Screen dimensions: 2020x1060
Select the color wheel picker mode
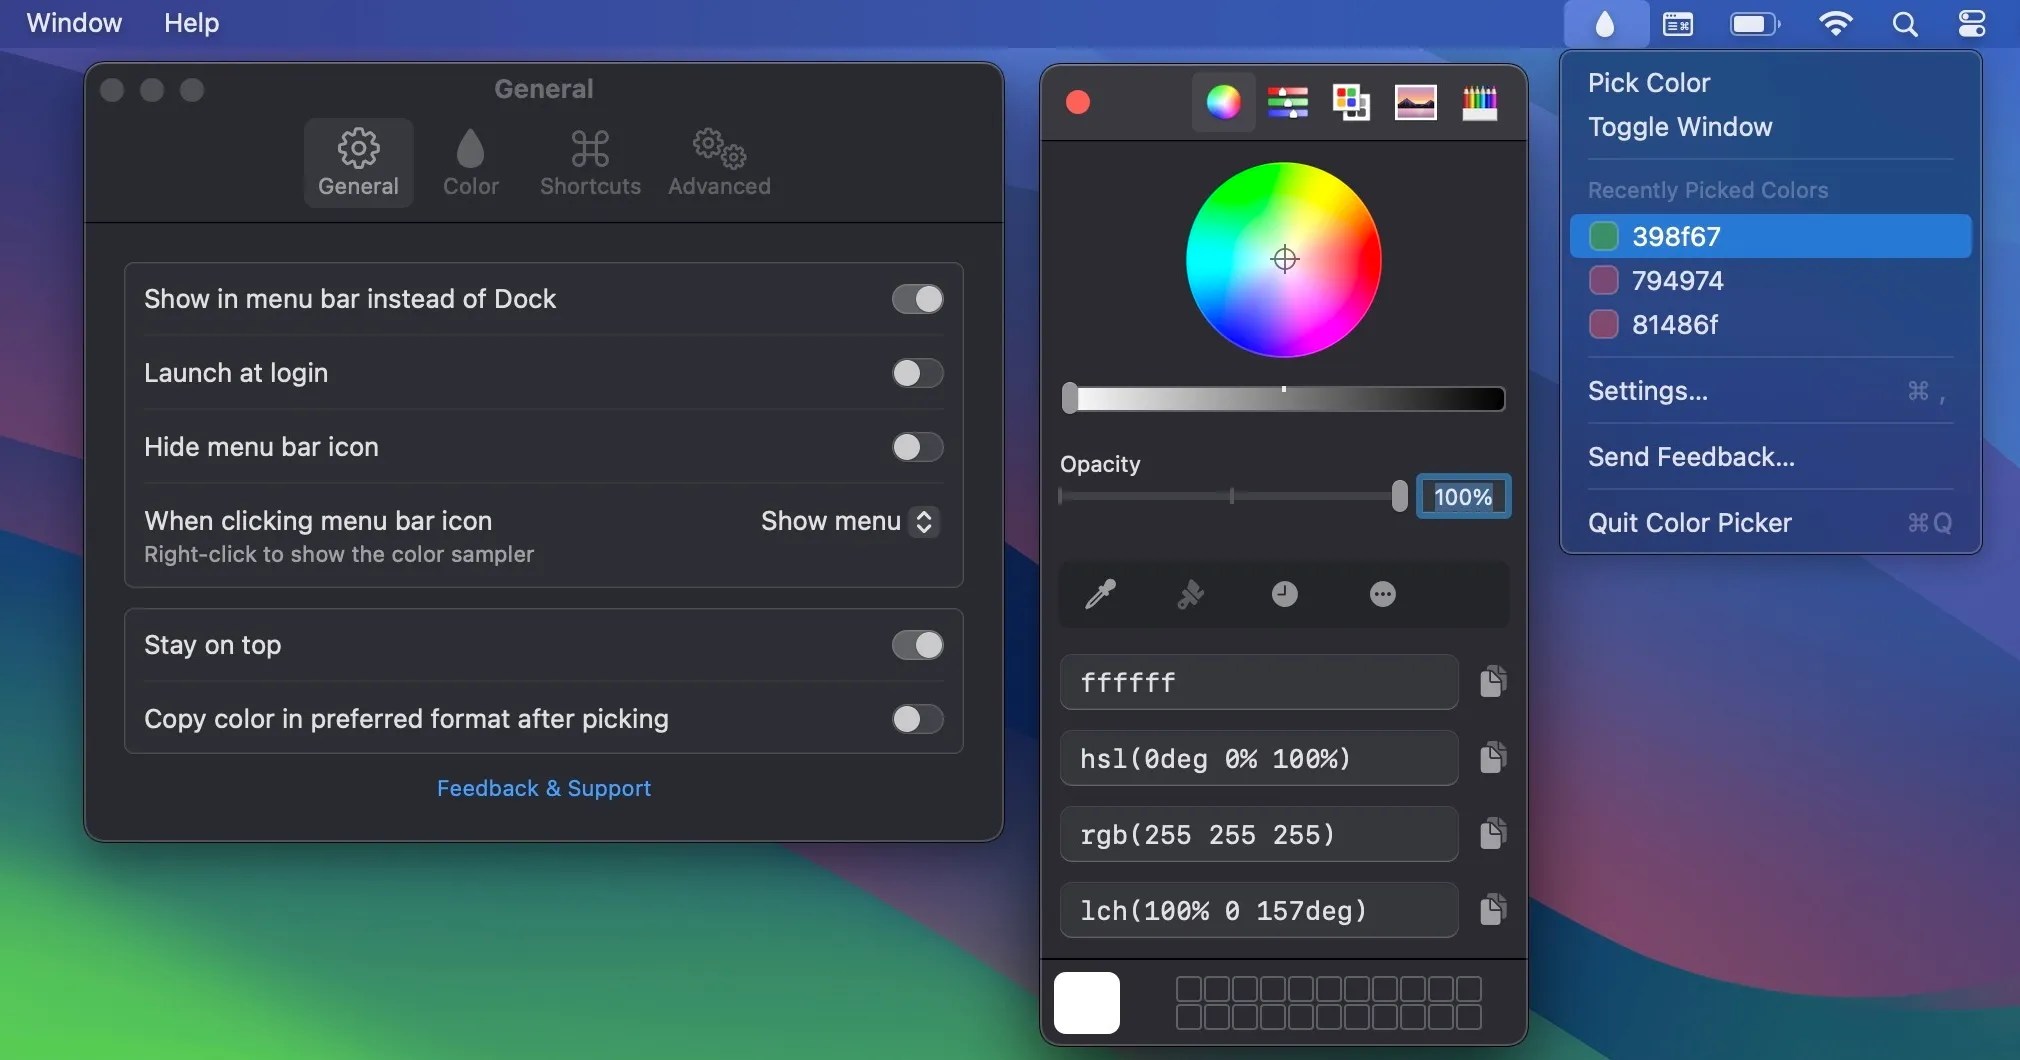[1222, 103]
